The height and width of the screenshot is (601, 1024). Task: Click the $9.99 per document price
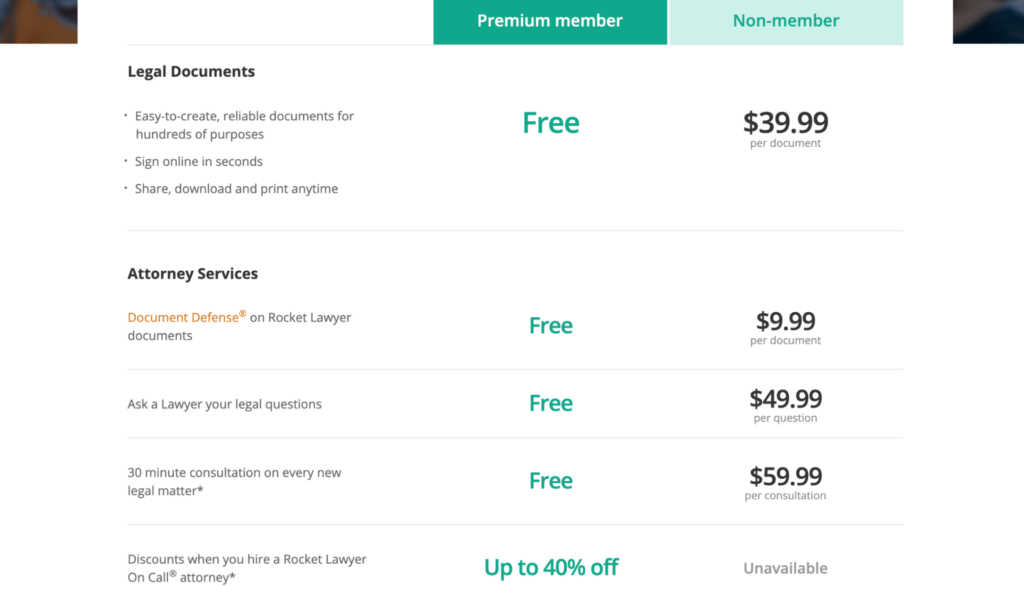pyautogui.click(x=785, y=327)
